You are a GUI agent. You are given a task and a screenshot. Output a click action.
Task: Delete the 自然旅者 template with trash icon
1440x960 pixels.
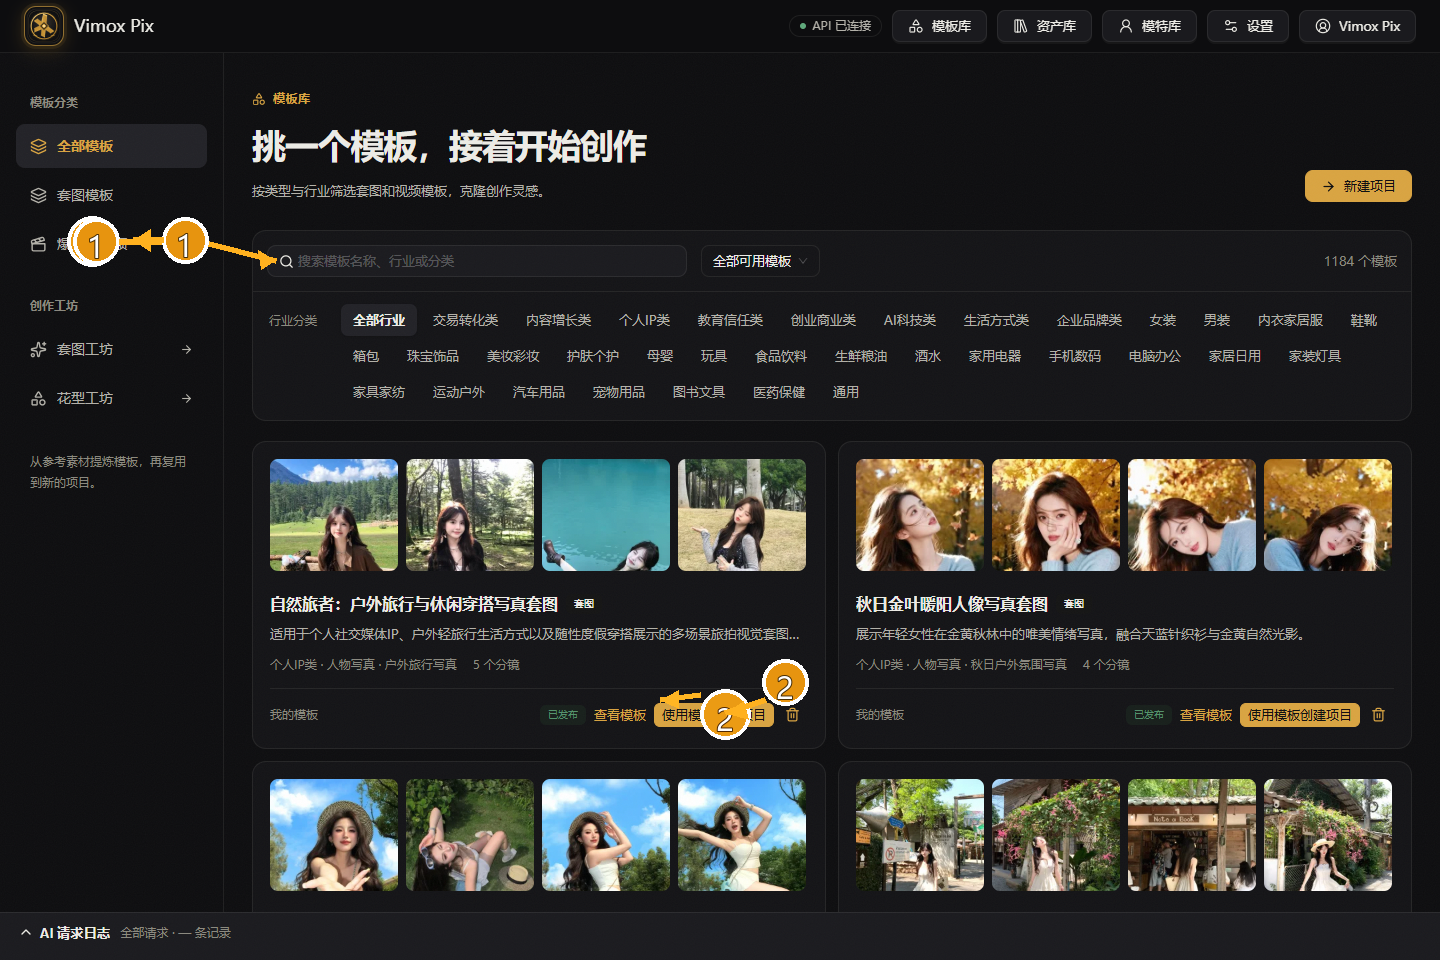pyautogui.click(x=793, y=715)
